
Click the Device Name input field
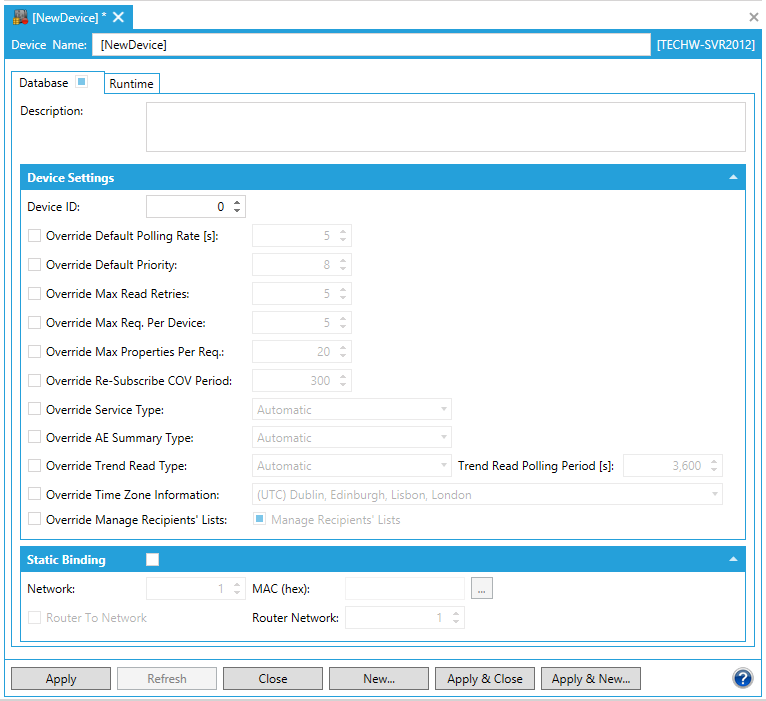point(371,45)
